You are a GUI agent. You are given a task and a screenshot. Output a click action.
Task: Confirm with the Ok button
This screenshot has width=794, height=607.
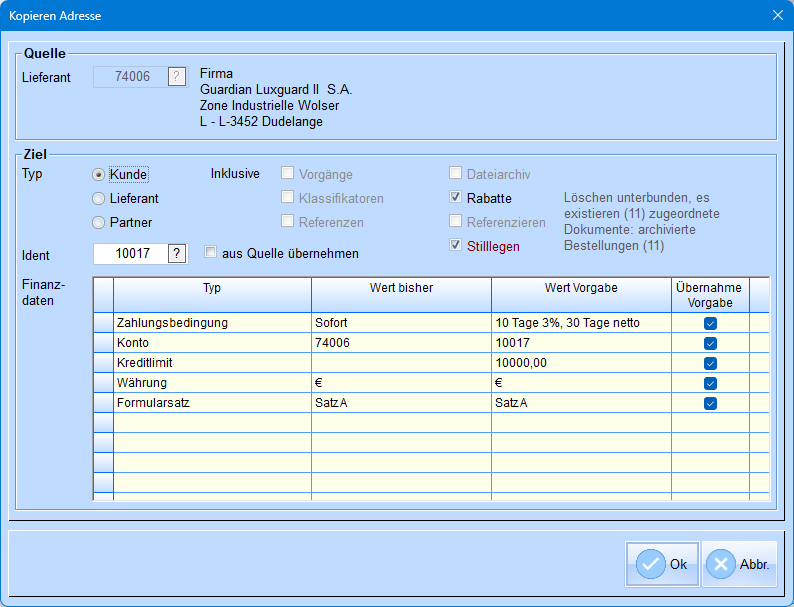pyautogui.click(x=662, y=564)
